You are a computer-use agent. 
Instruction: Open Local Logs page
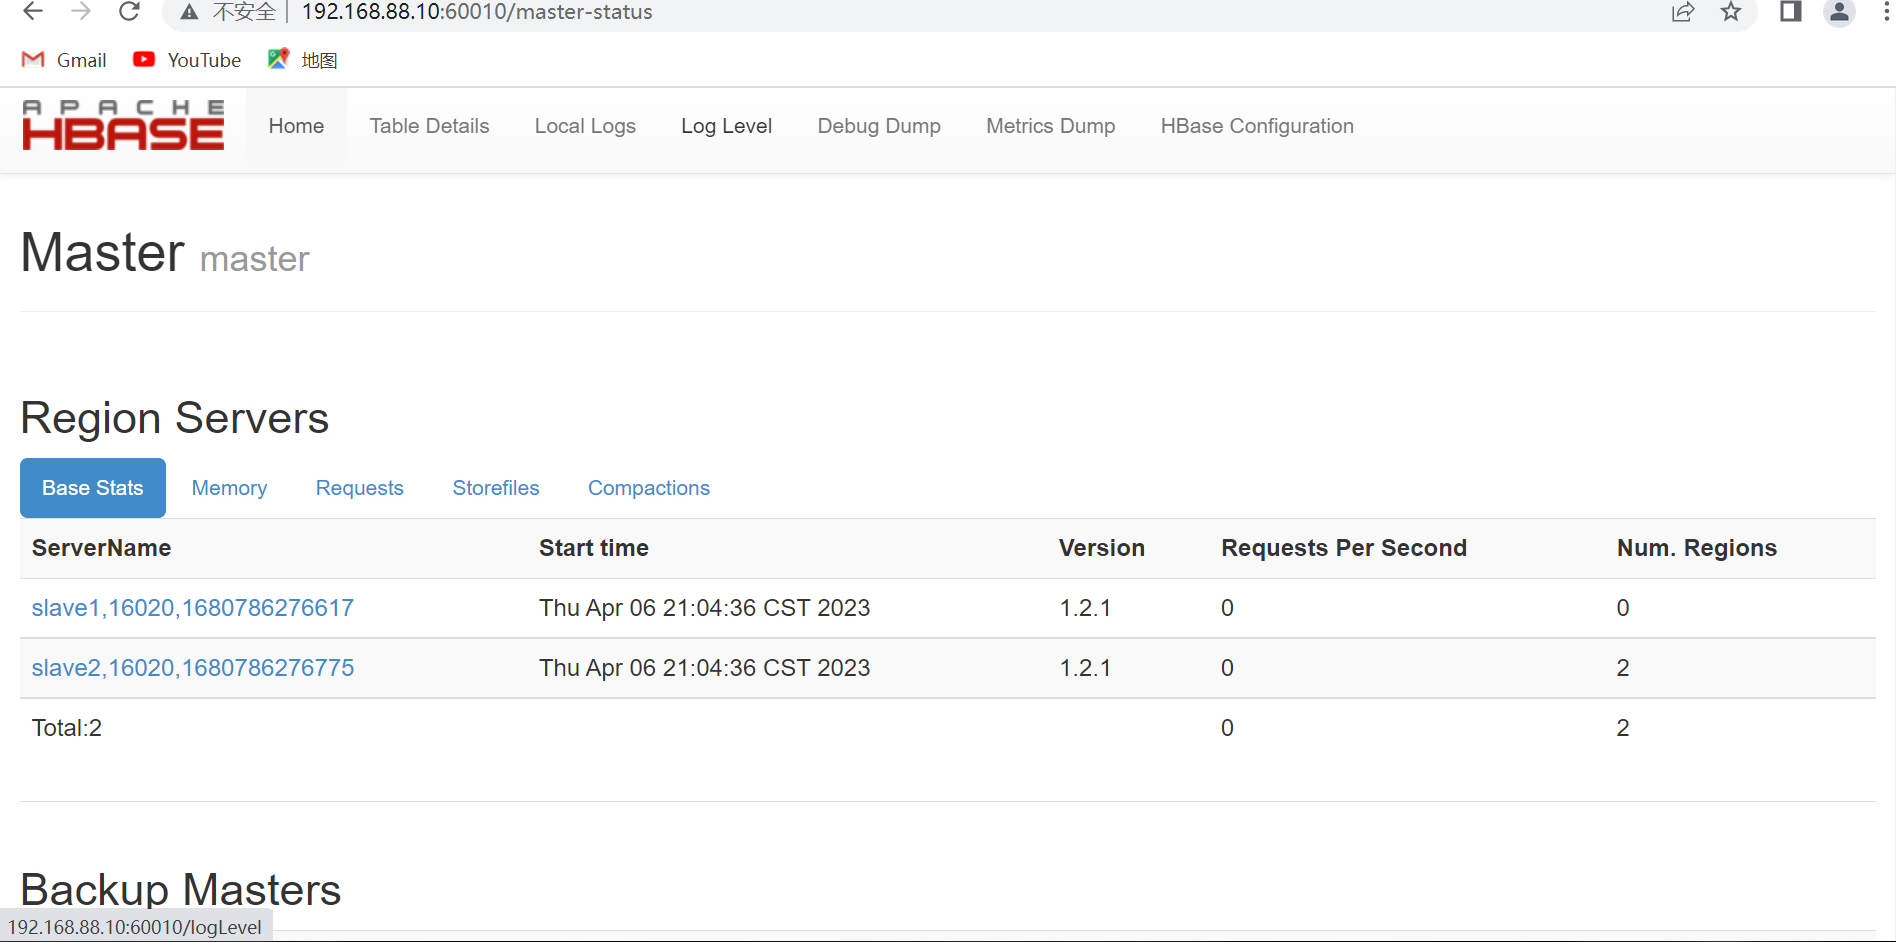585,126
